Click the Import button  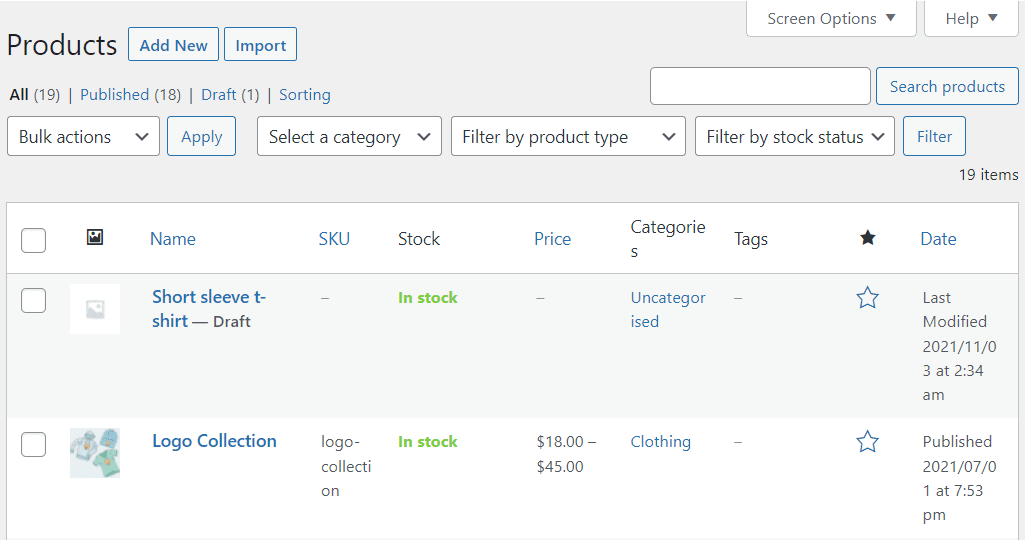(x=260, y=44)
